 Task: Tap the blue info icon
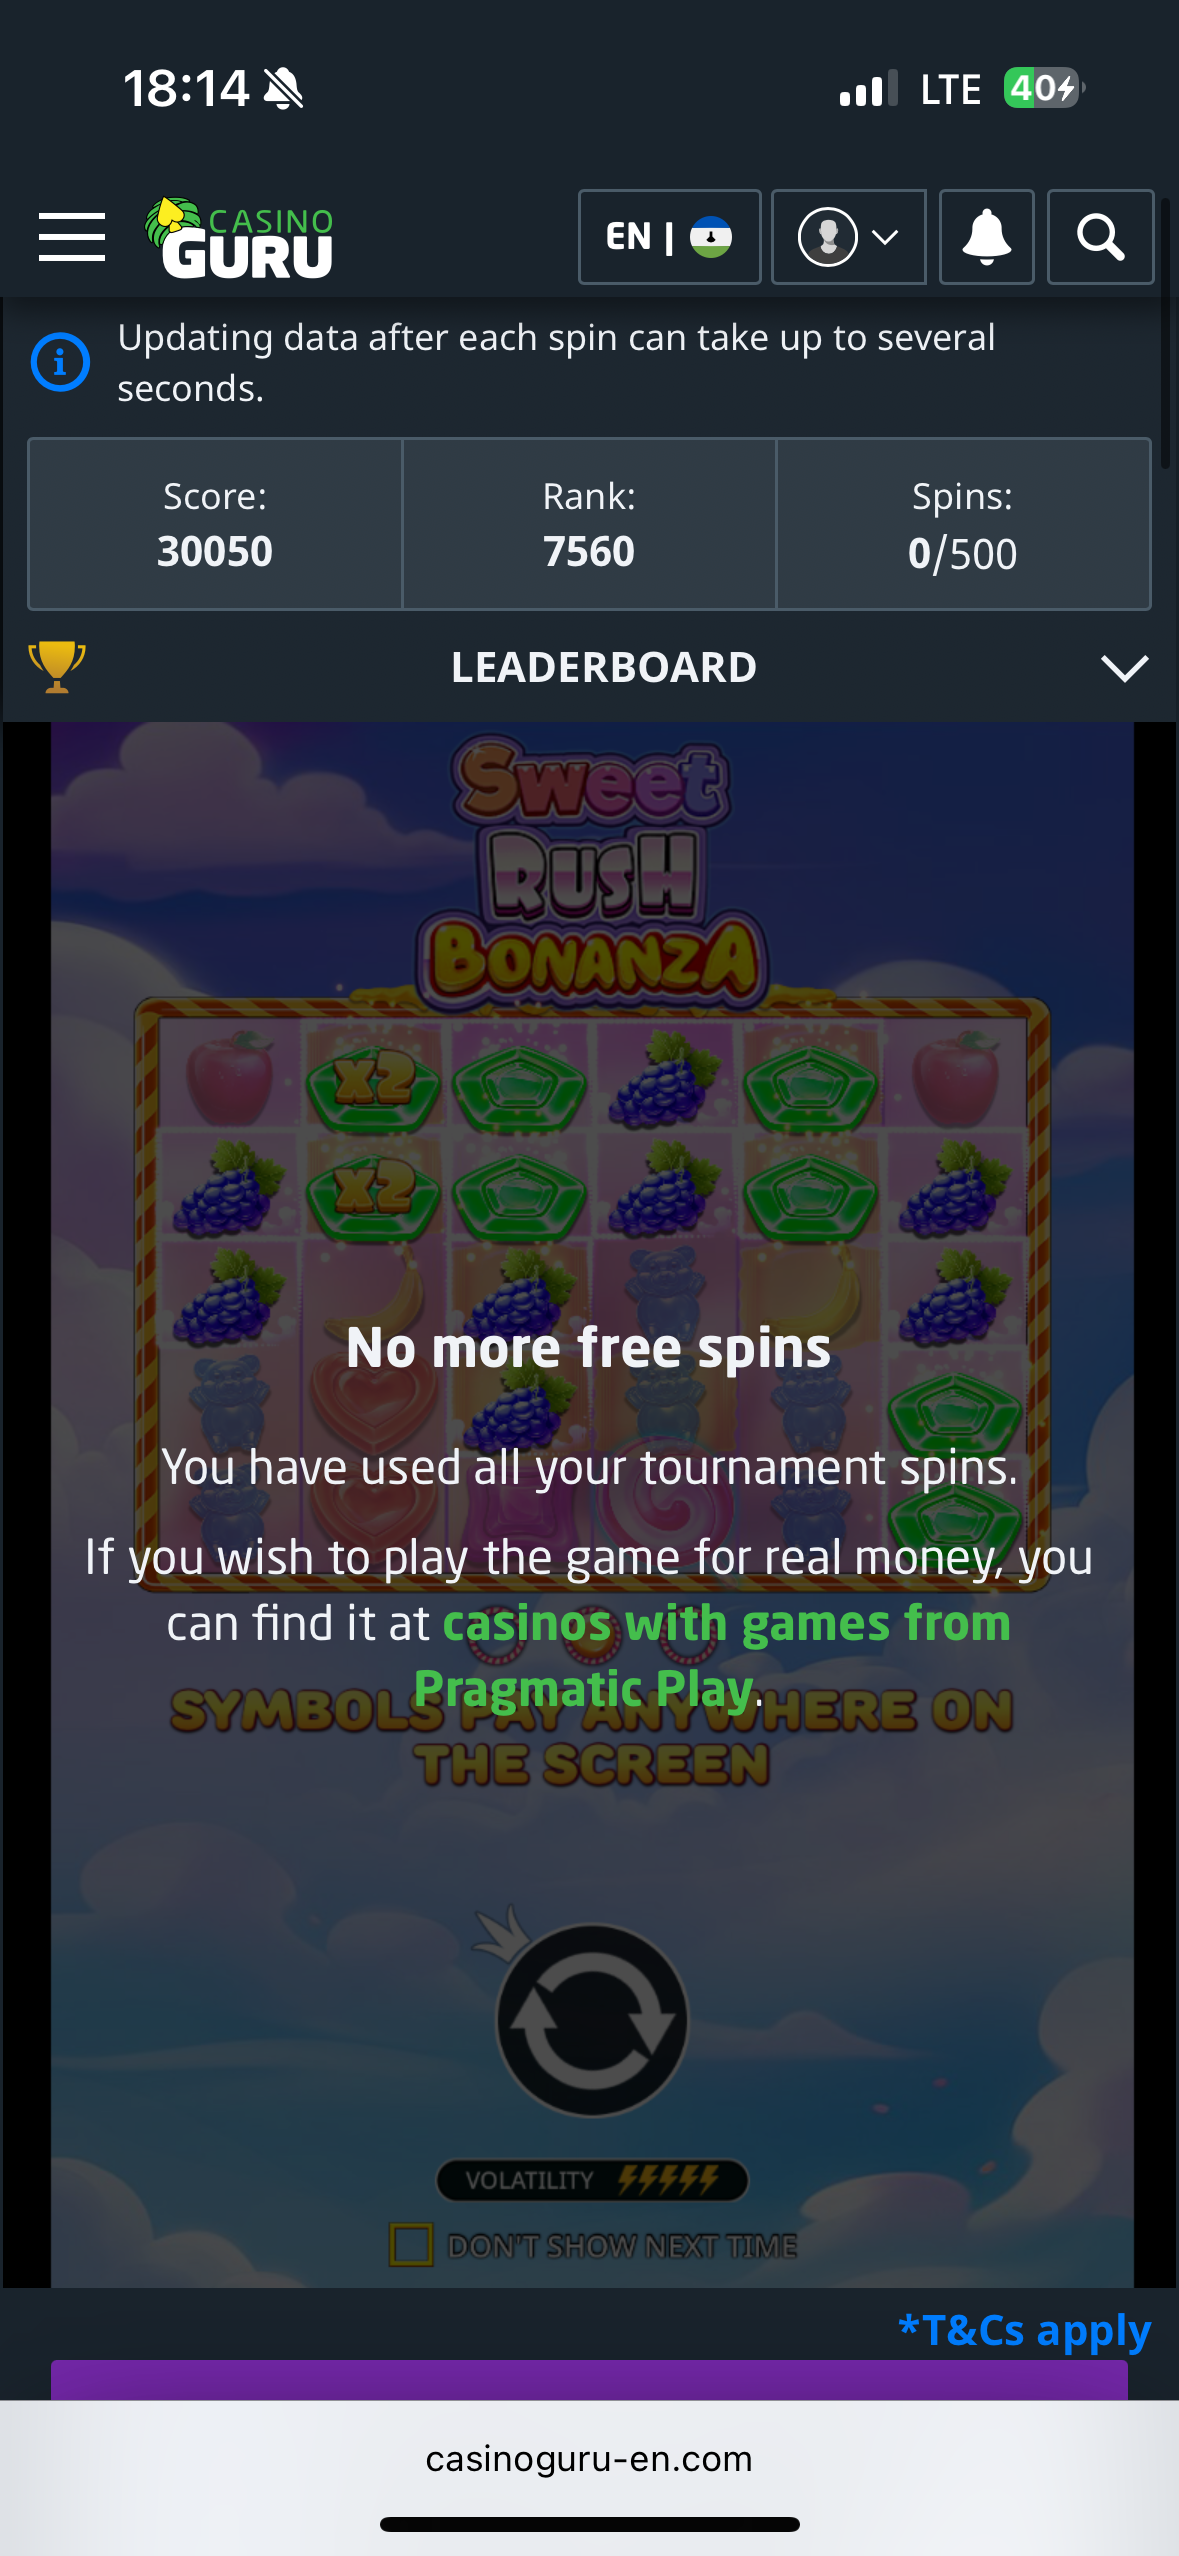pos(60,362)
